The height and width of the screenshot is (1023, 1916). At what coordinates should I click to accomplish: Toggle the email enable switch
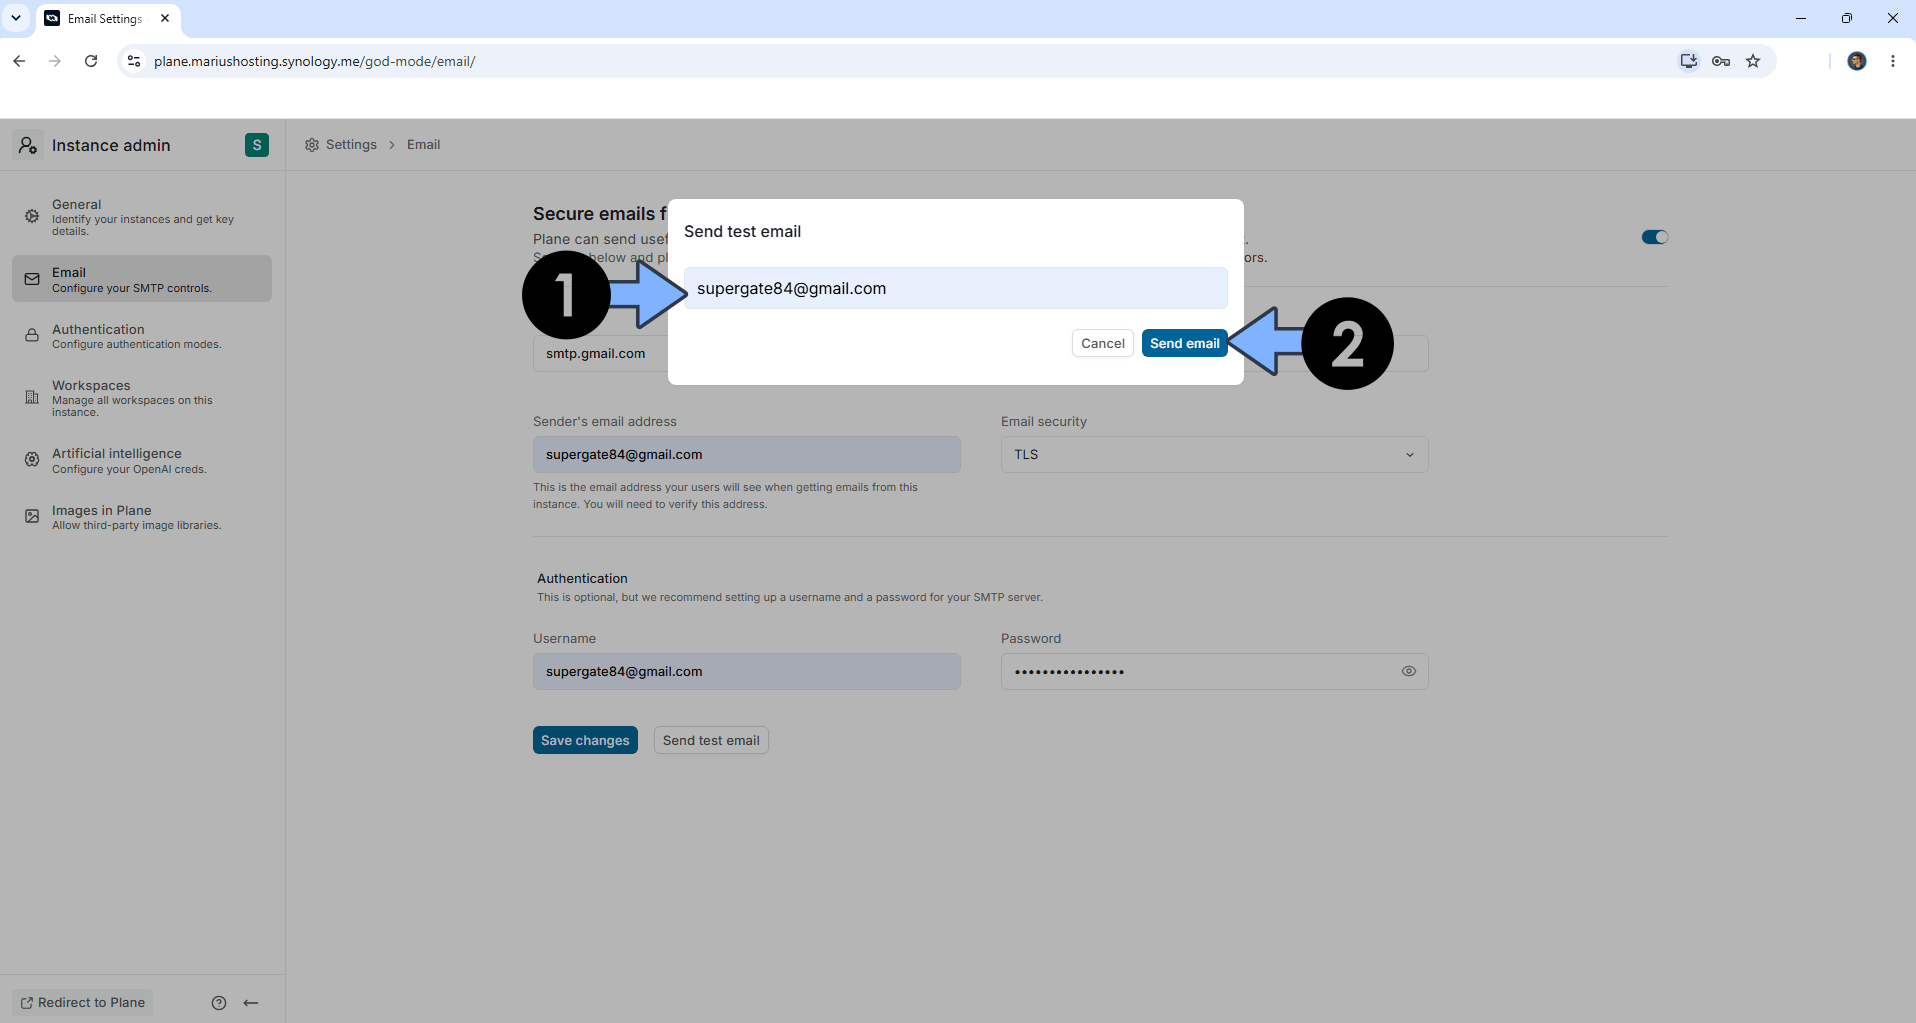1655,237
